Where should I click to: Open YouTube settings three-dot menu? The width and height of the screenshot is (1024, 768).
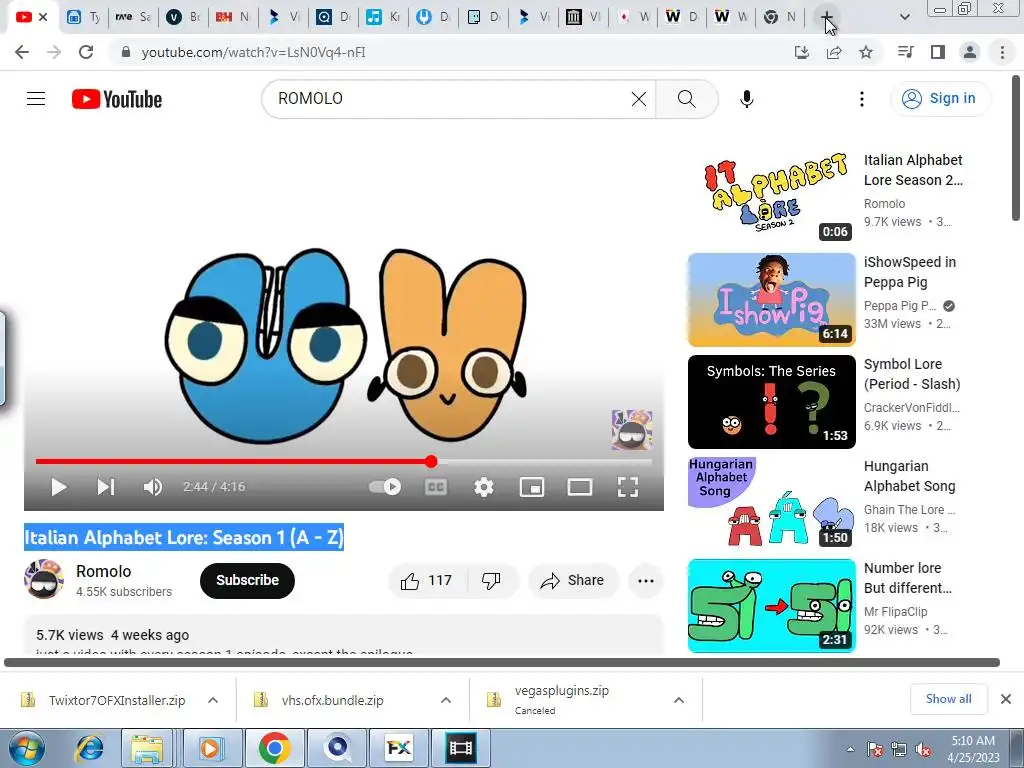pyautogui.click(x=861, y=99)
